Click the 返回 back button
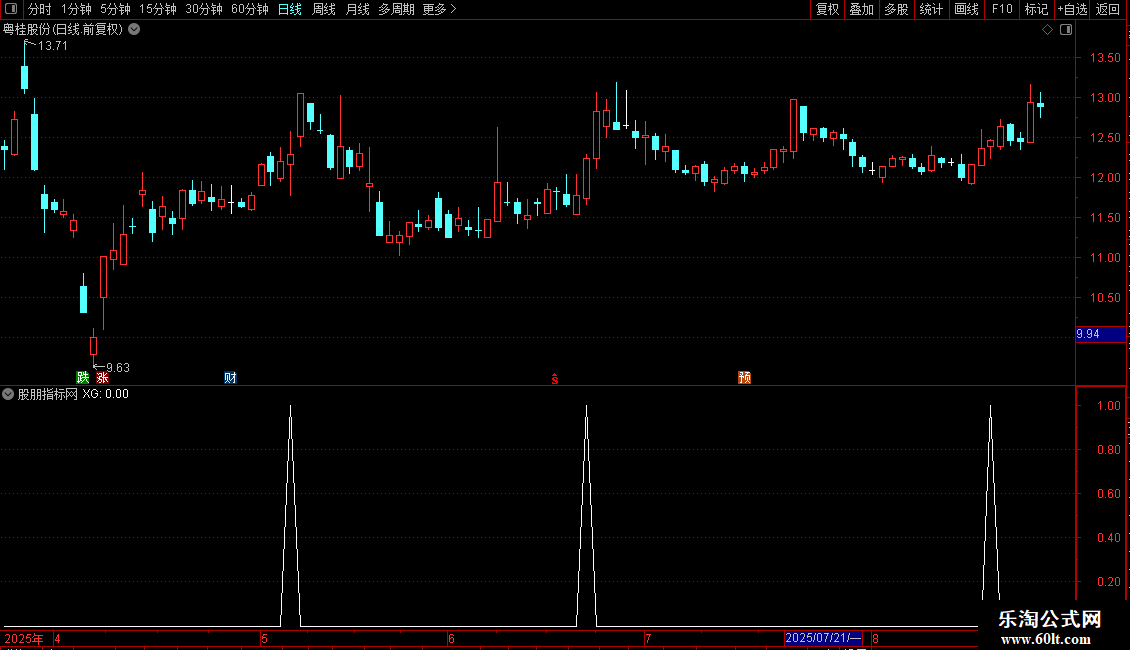This screenshot has height=650, width=1130. tap(1108, 9)
